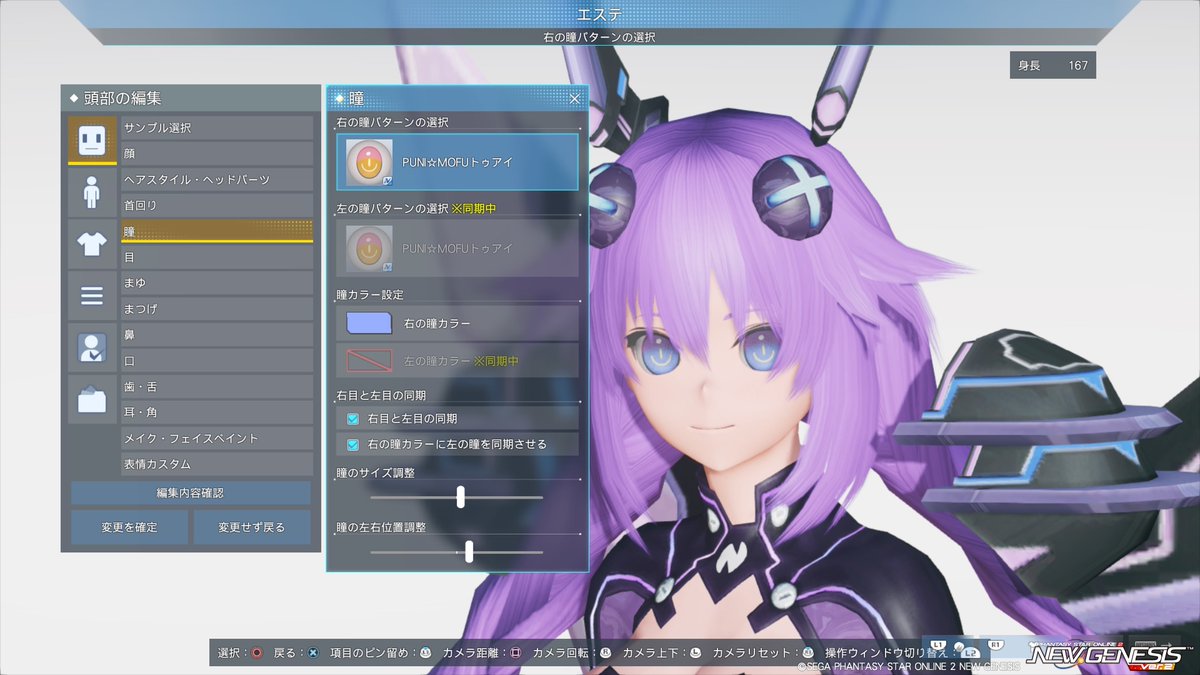
Task: Toggle the 右目と左目の同期 checkbox
Action: pos(353,418)
